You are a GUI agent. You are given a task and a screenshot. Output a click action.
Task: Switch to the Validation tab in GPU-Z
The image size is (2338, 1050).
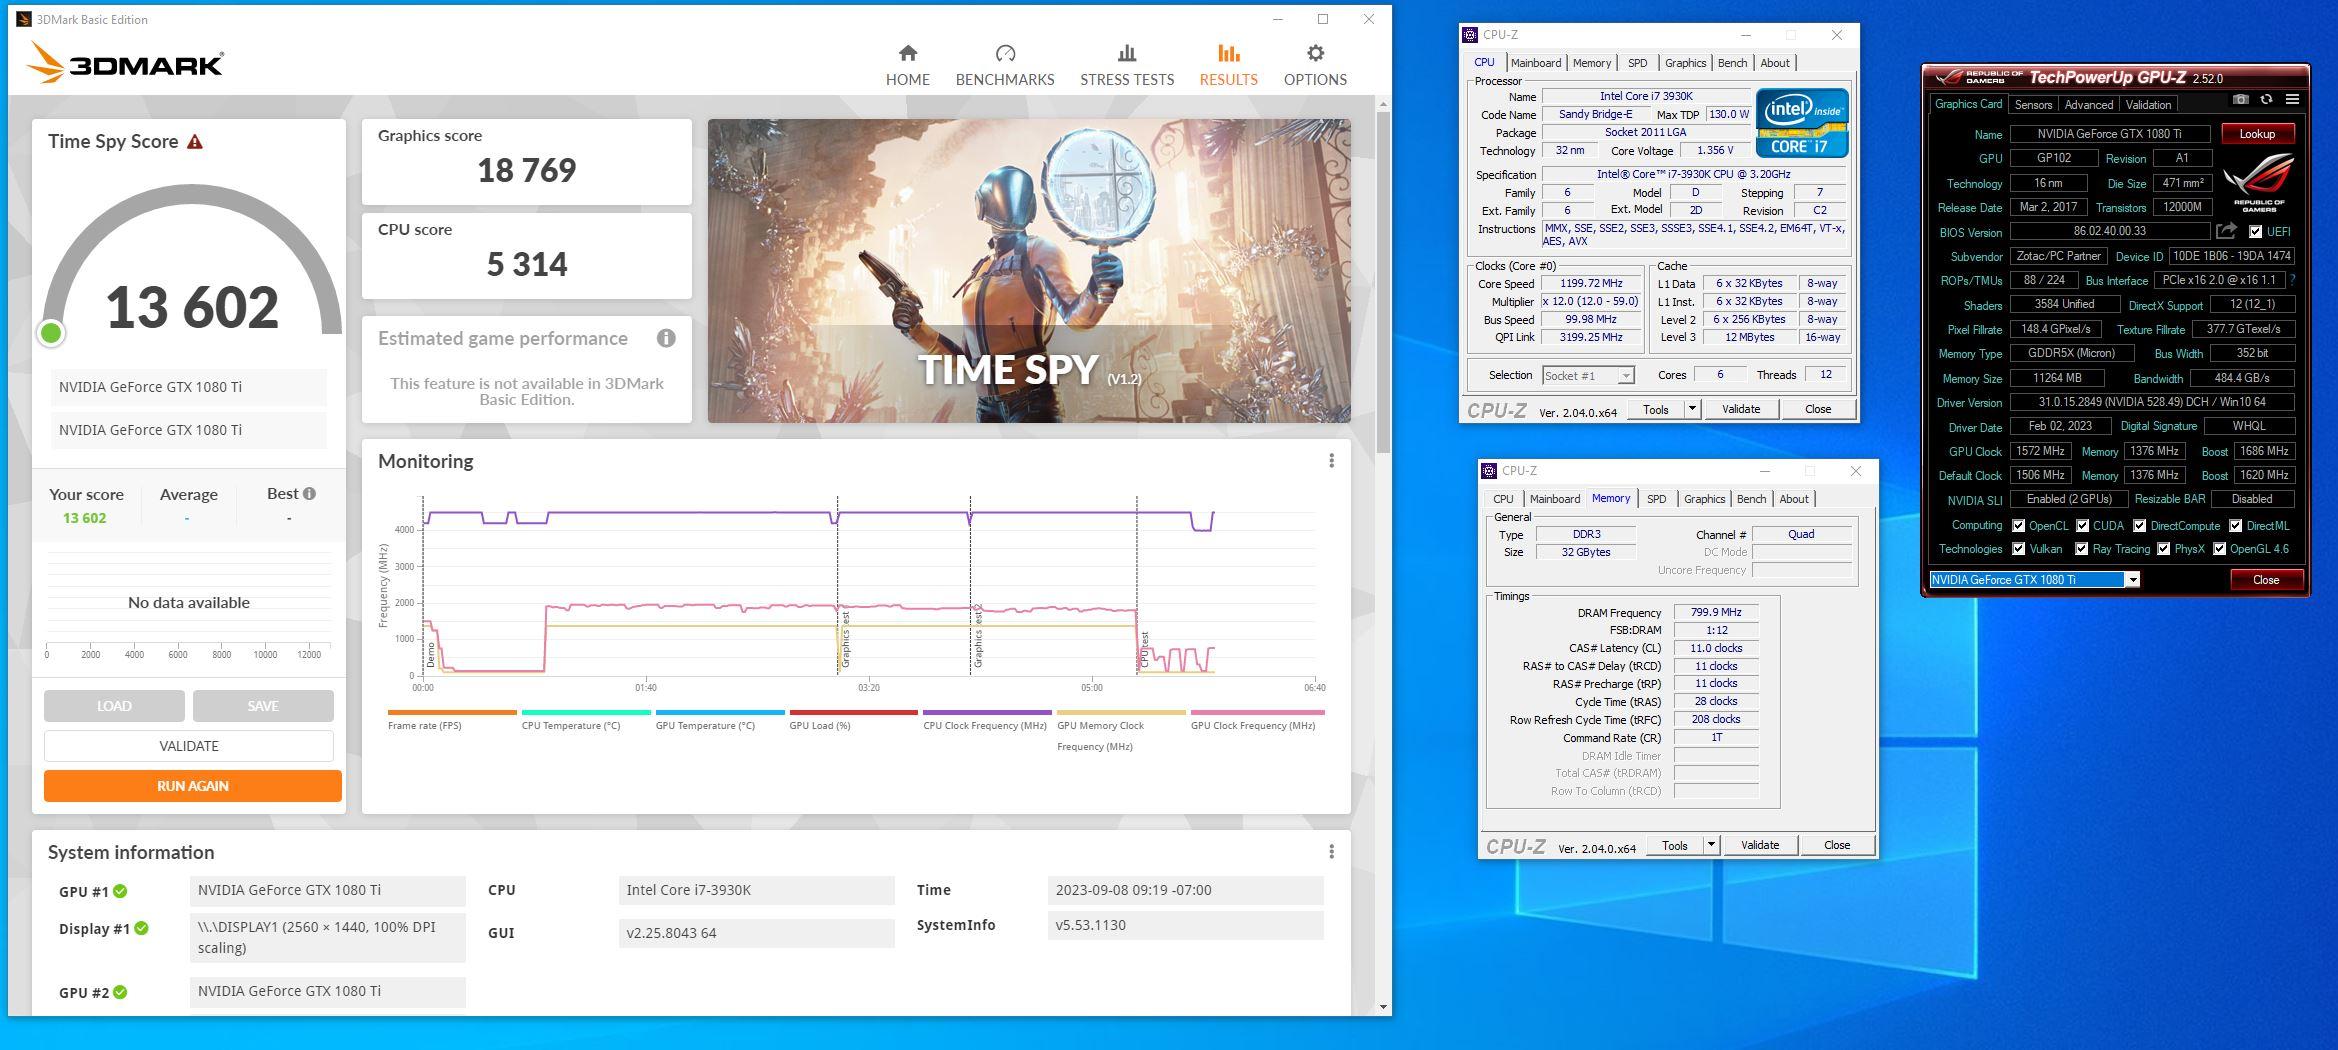coord(2148,105)
